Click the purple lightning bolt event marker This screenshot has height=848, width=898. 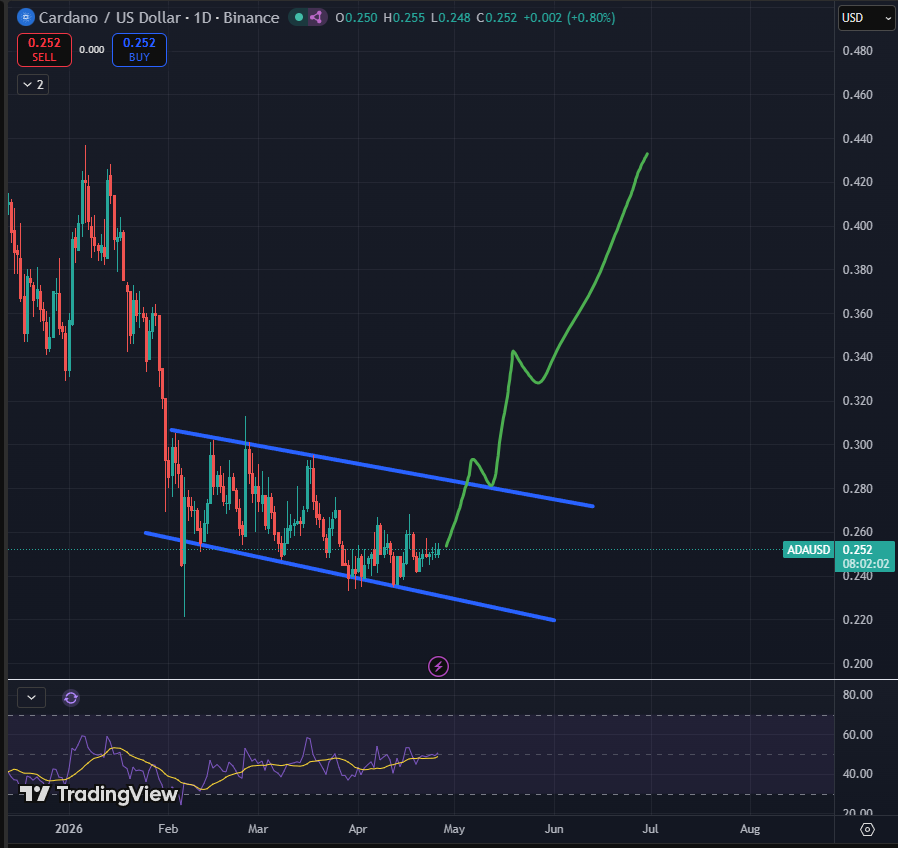[438, 666]
